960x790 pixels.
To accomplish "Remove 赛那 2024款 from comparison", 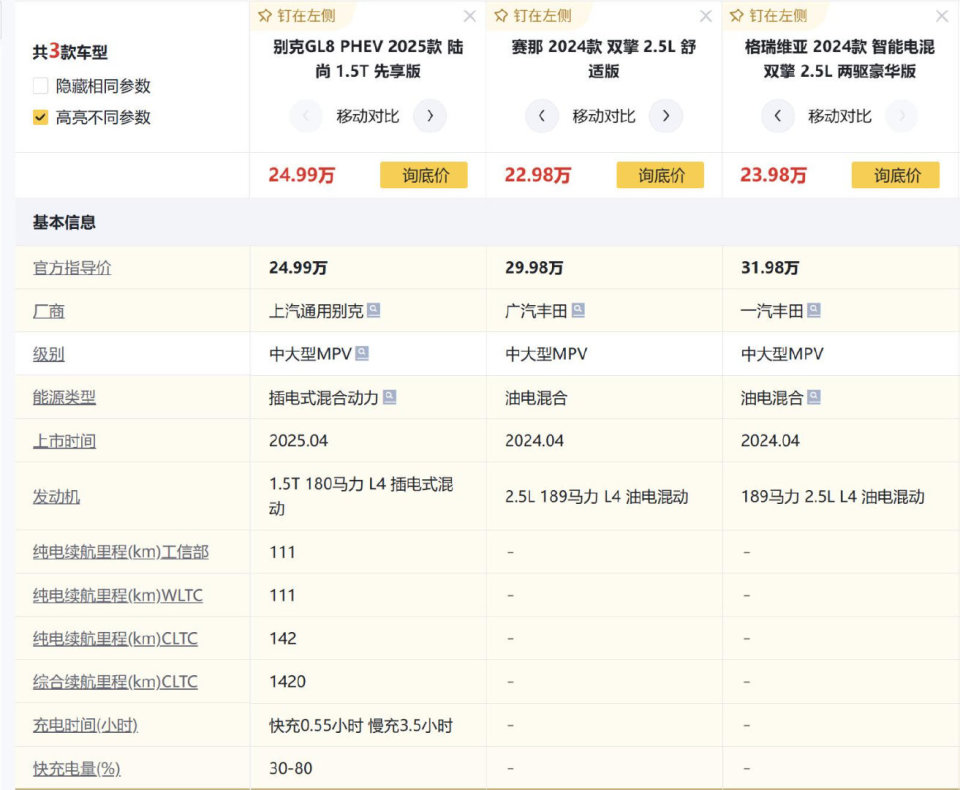I will click(x=706, y=17).
